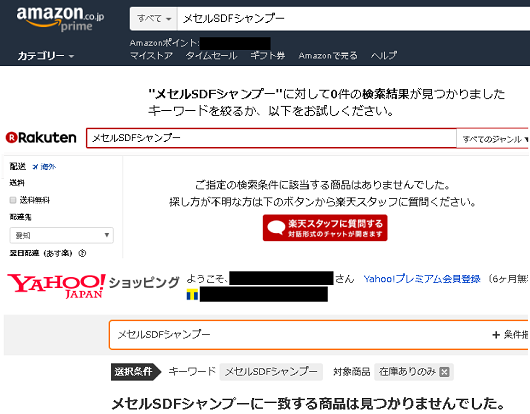Click the Rakuten logo

coord(41,138)
